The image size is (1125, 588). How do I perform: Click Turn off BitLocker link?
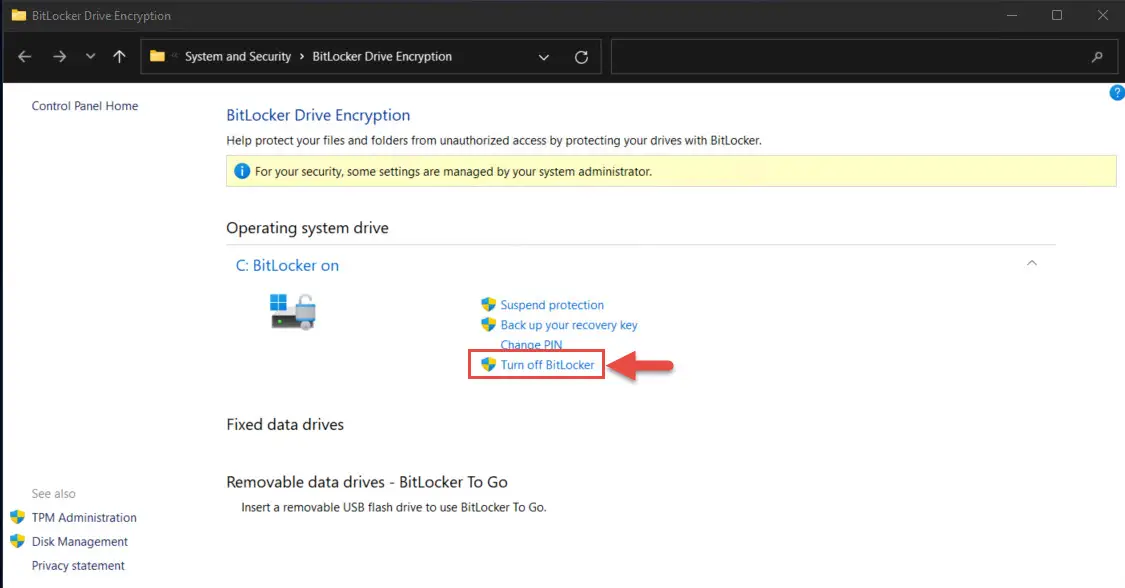click(x=547, y=365)
